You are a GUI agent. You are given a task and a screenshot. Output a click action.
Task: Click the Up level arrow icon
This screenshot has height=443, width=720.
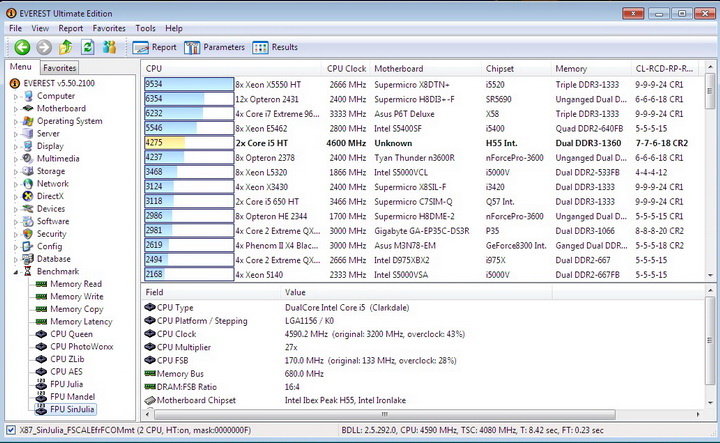click(66, 47)
